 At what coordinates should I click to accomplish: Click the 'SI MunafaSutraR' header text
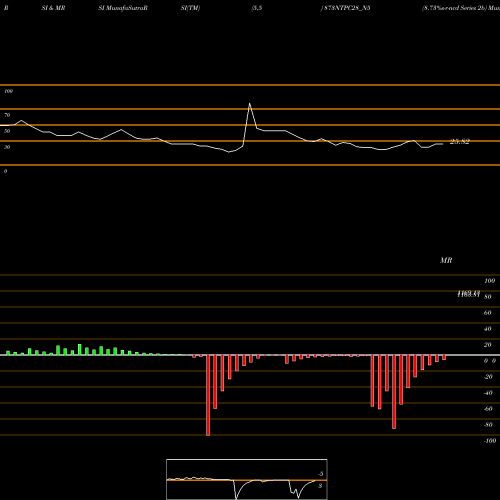click(123, 8)
